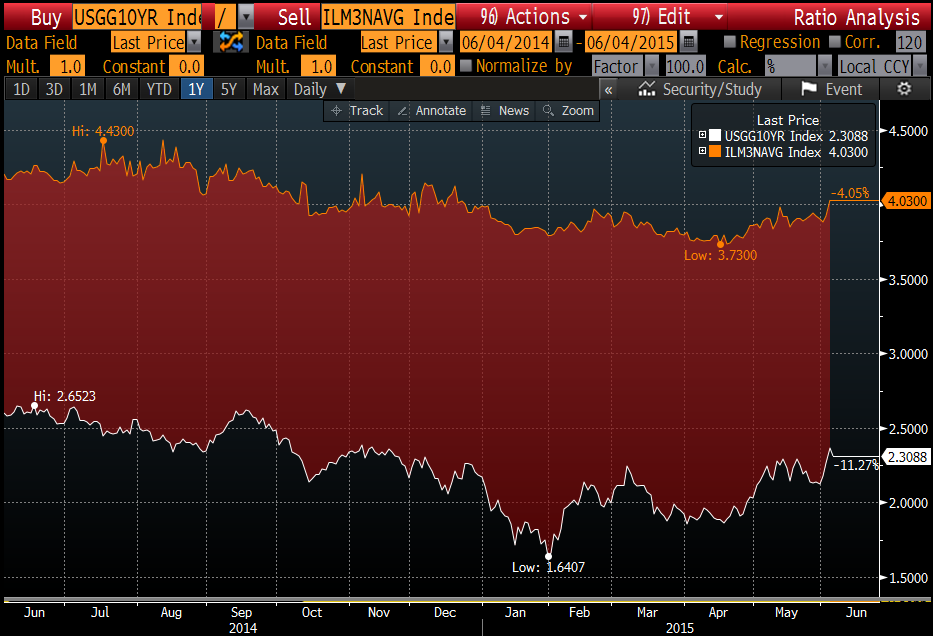This screenshot has height=636, width=933.
Task: Open the Event flag panel
Action: pyautogui.click(x=832, y=89)
